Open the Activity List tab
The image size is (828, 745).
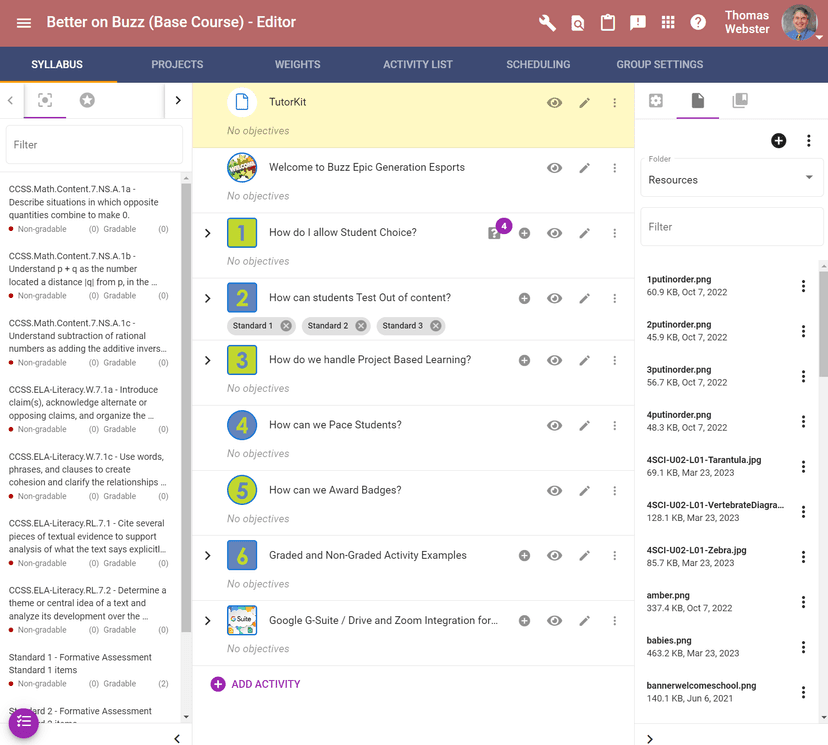point(417,64)
